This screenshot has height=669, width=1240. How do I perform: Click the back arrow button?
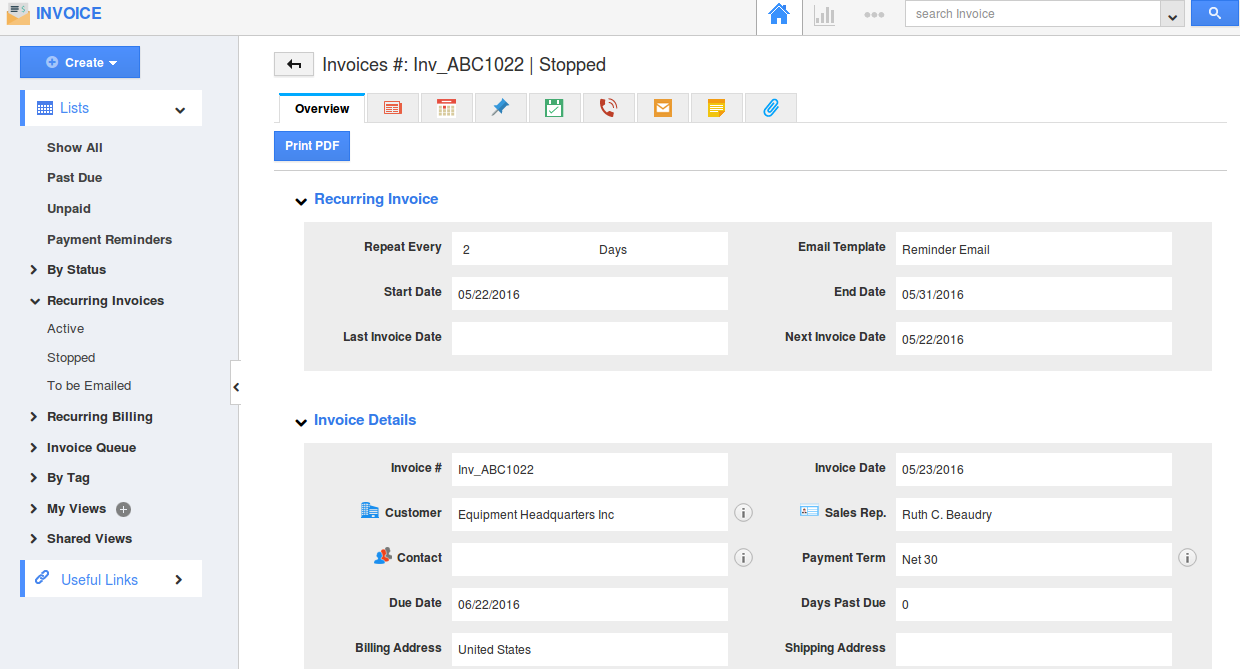(x=294, y=65)
